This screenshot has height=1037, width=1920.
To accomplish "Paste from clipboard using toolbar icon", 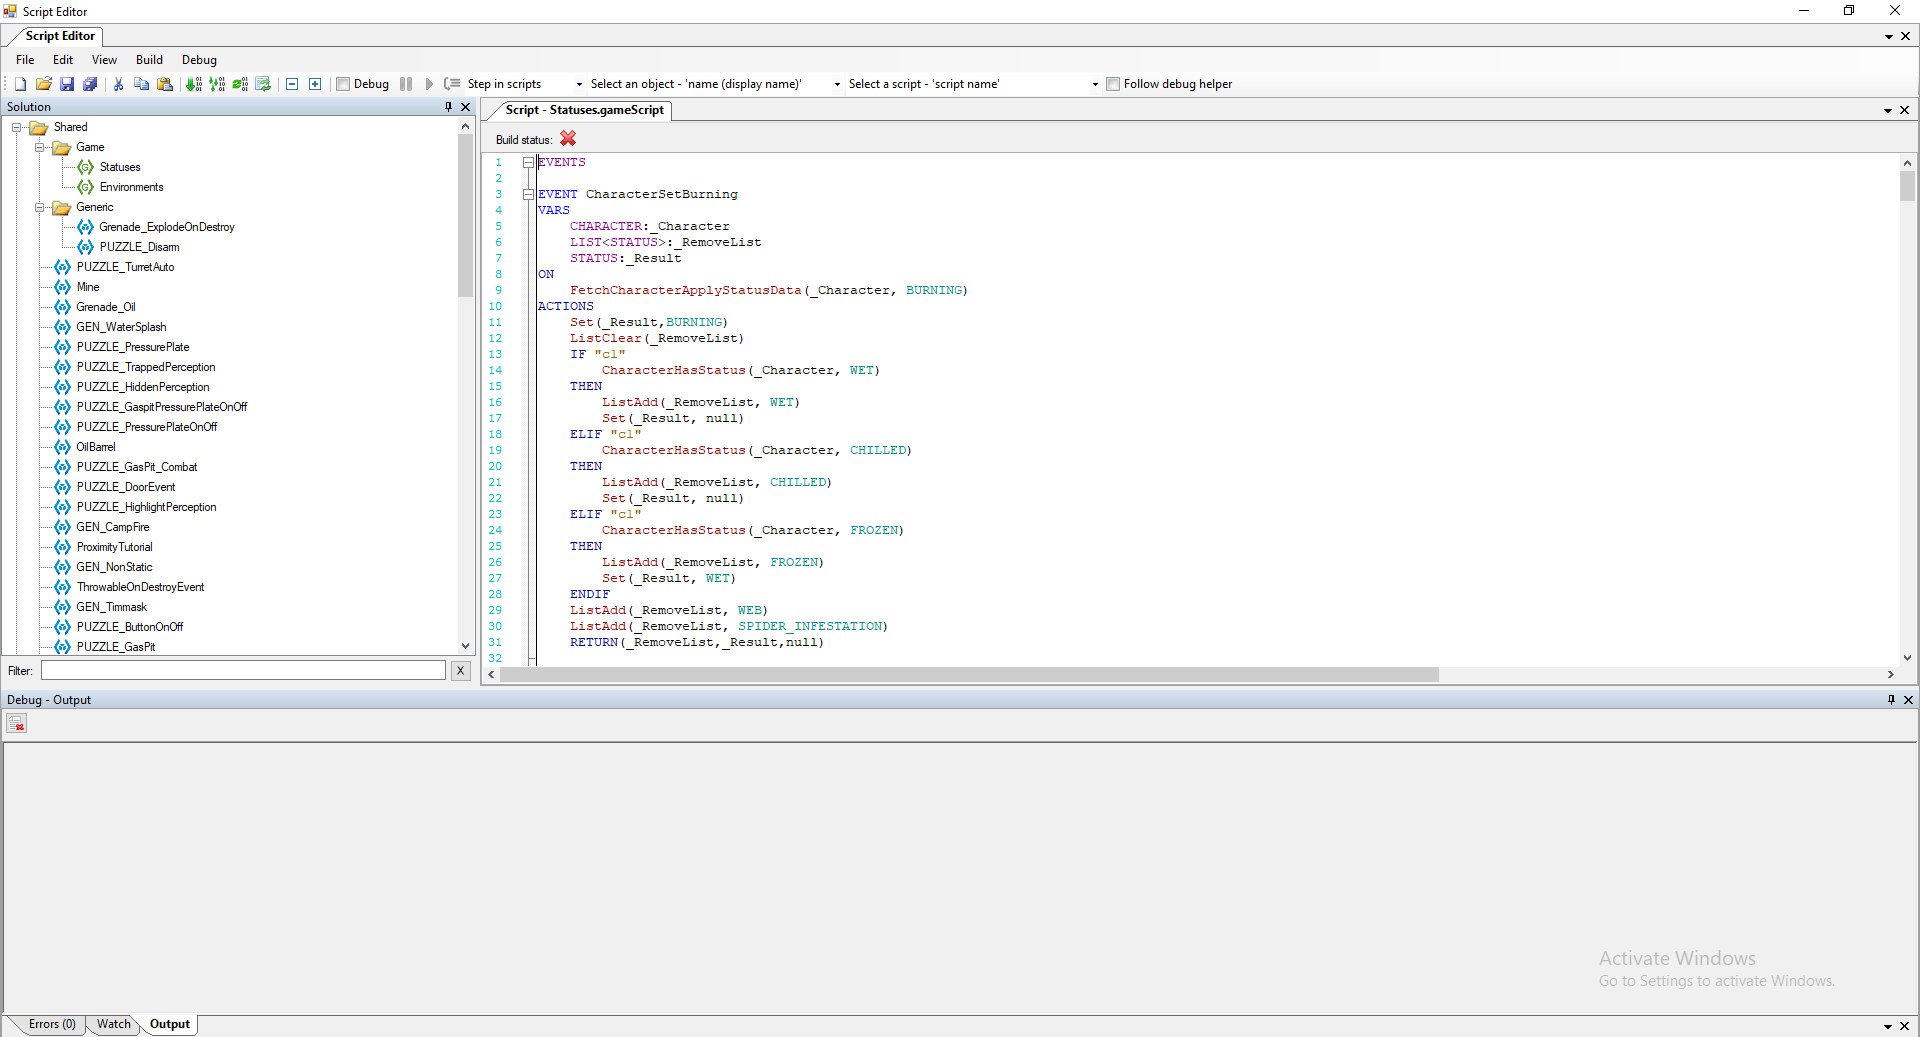I will [x=165, y=84].
